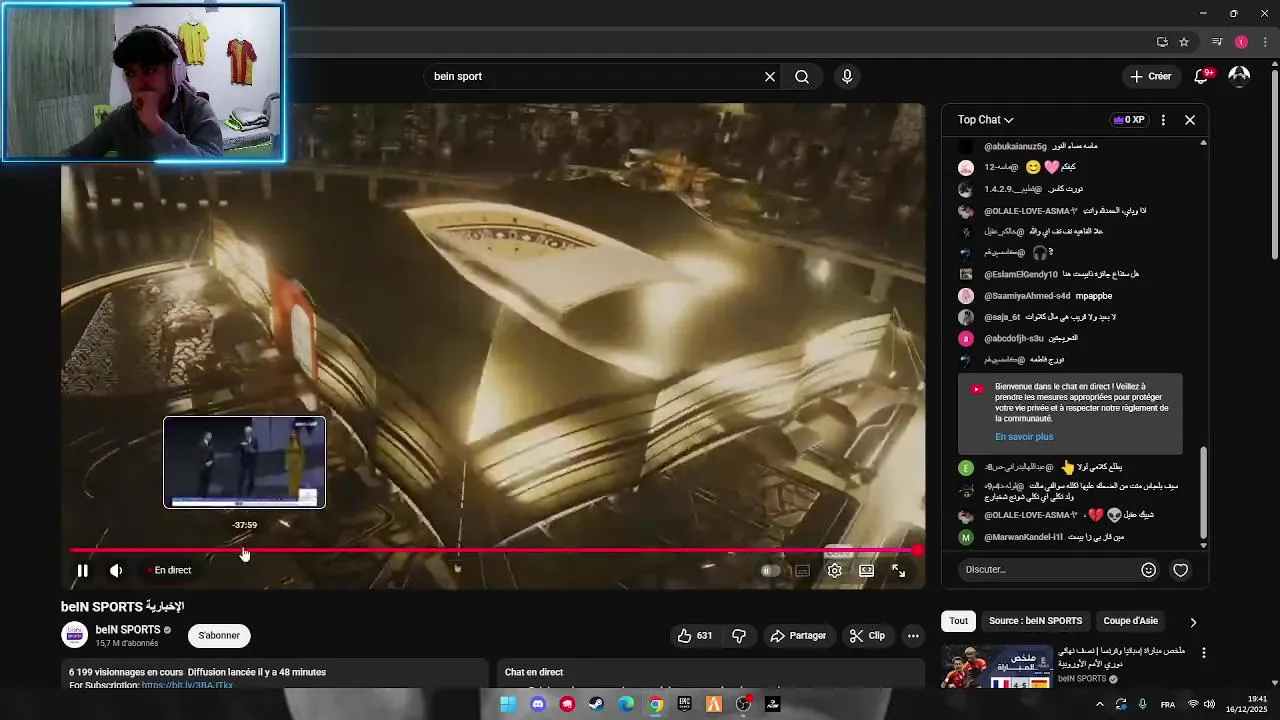Open the recommended match highlights thumbnail
This screenshot has width=1280, height=720.
pyautogui.click(x=997, y=667)
